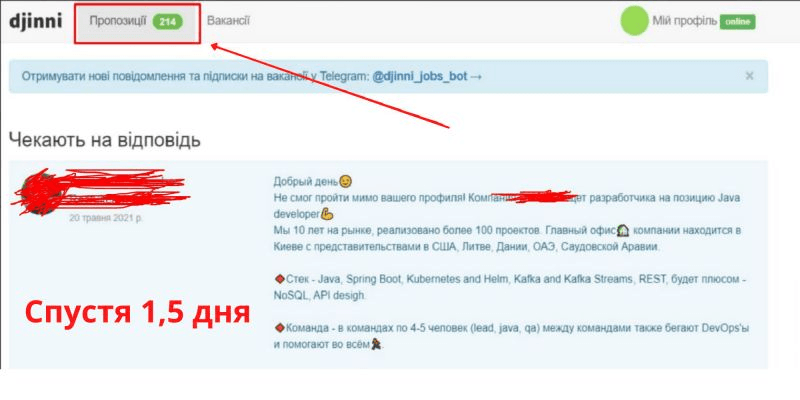Click the red diamond before Команда
The image size is (800, 400).
(x=279, y=328)
